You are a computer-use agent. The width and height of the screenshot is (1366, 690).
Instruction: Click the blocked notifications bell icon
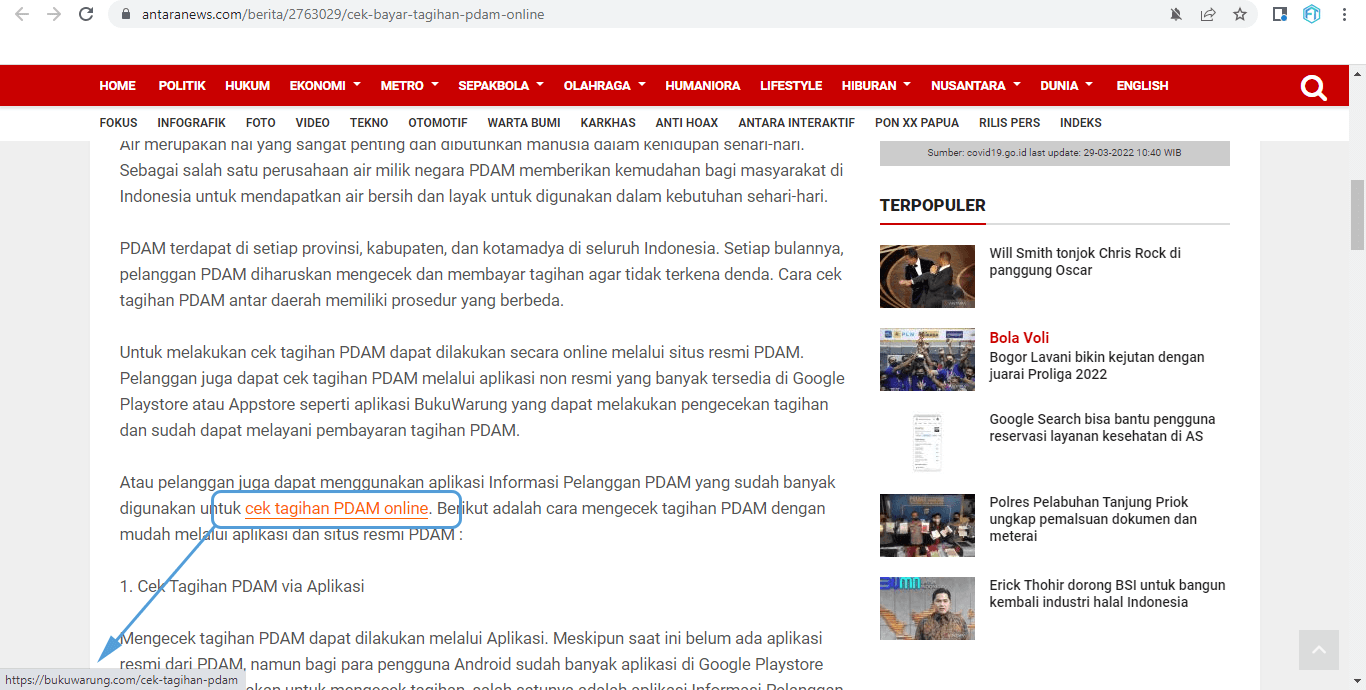(x=1176, y=14)
